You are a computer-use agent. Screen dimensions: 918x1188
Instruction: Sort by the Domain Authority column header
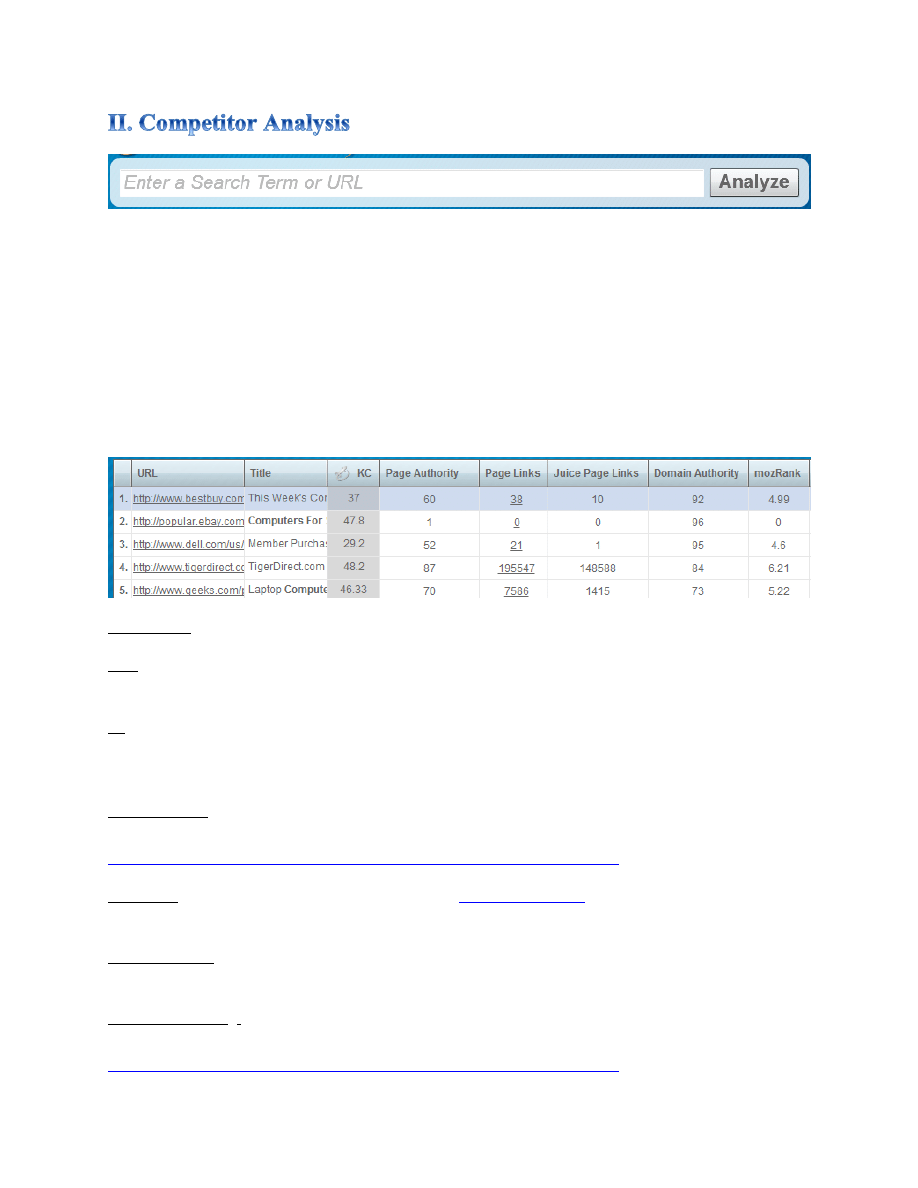pyautogui.click(x=697, y=474)
